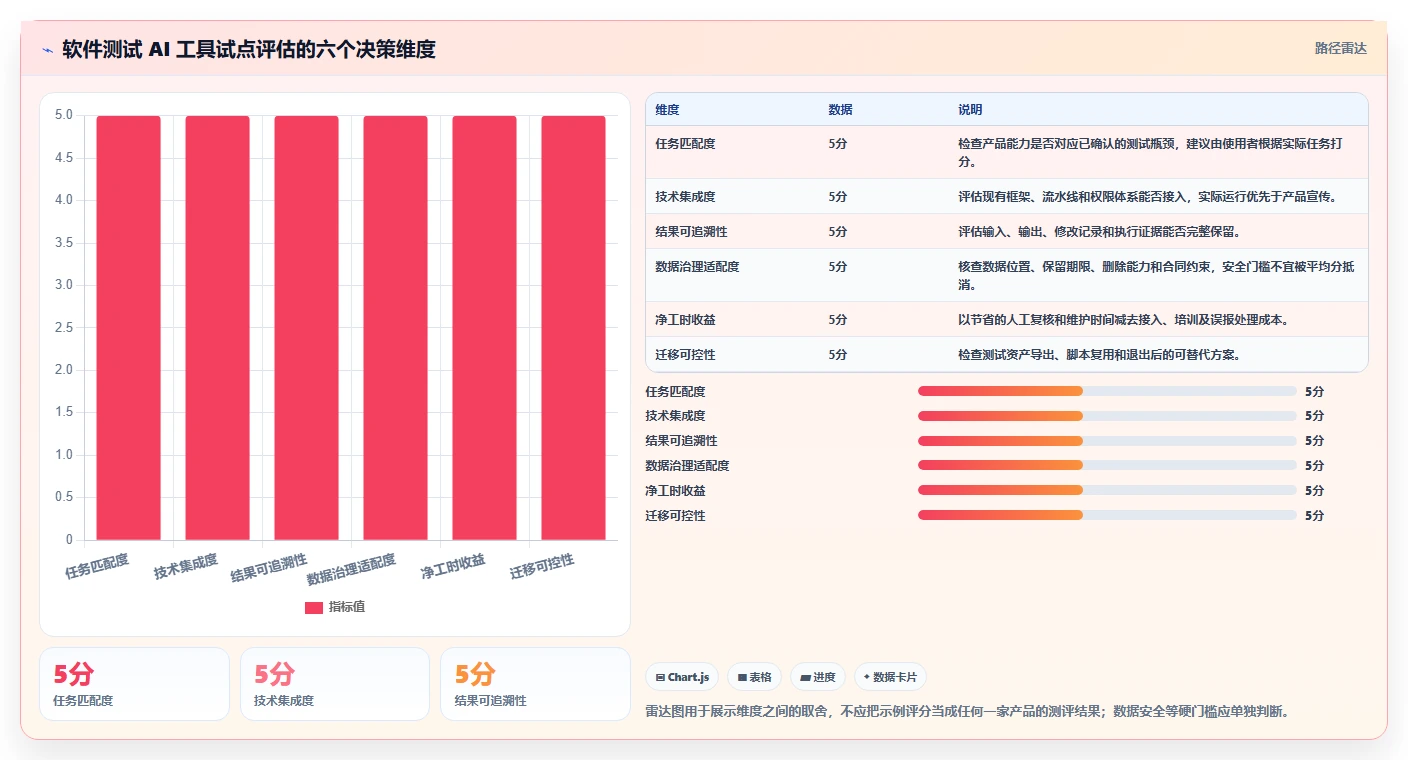Click the 表格 tag chip
This screenshot has width=1408, height=760.
tap(754, 677)
